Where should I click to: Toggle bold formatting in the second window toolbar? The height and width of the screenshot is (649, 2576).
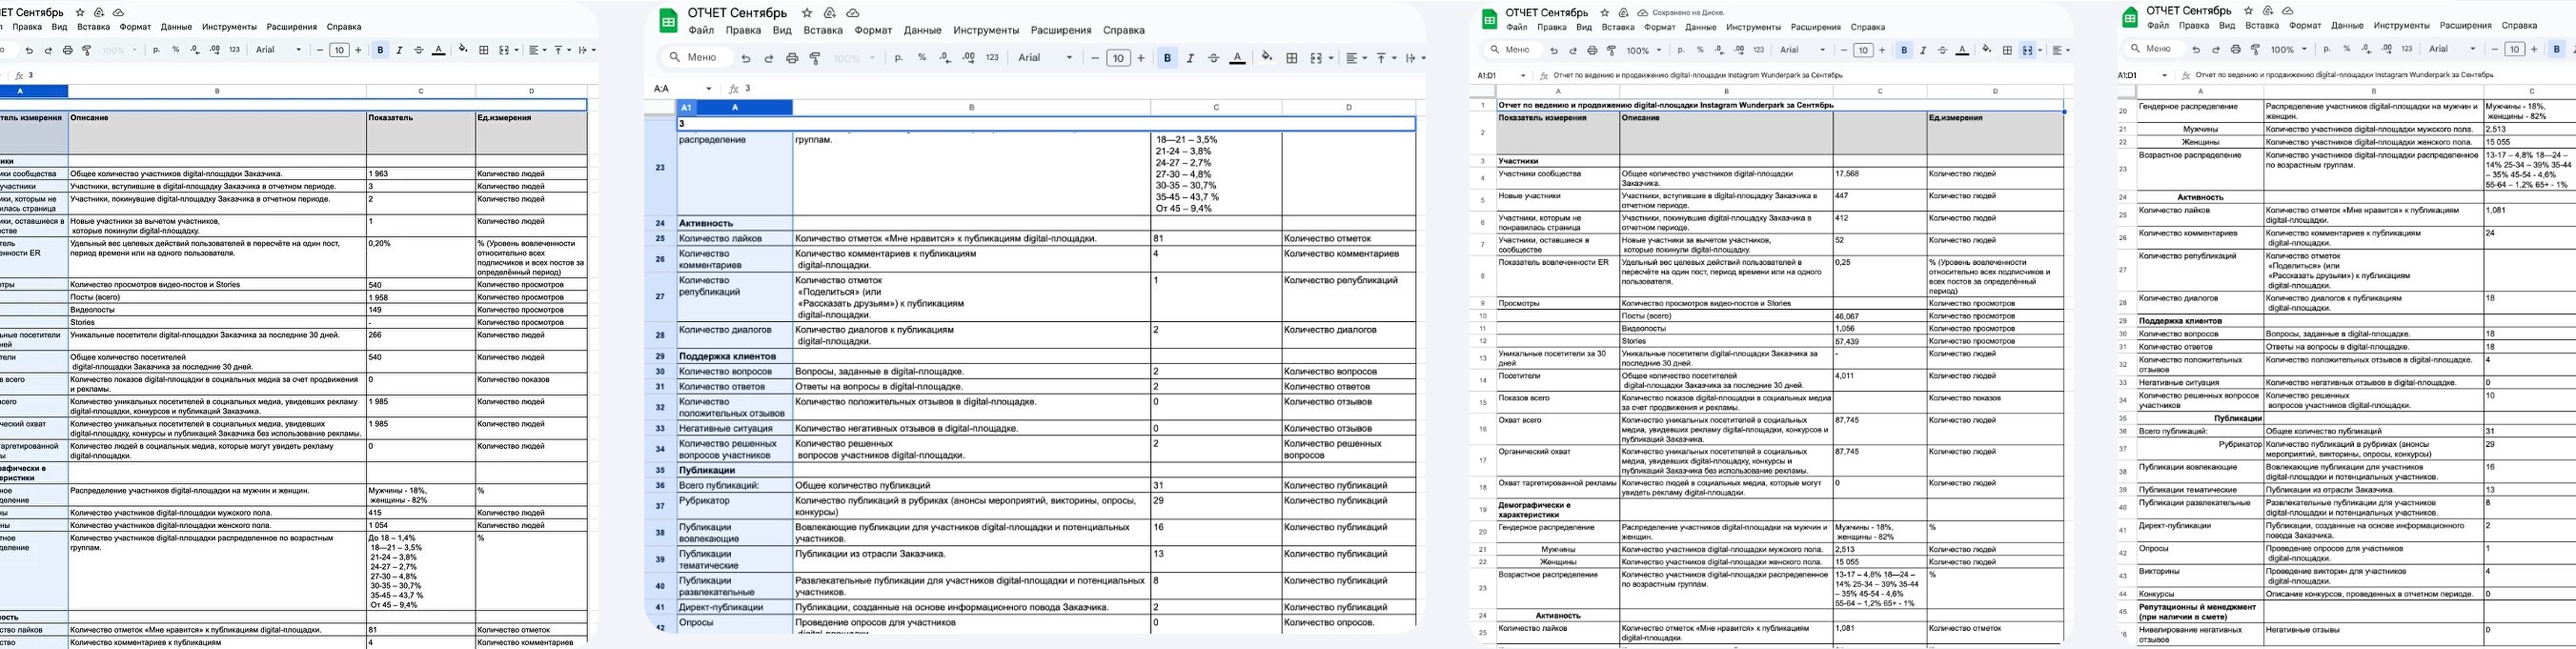[1167, 58]
